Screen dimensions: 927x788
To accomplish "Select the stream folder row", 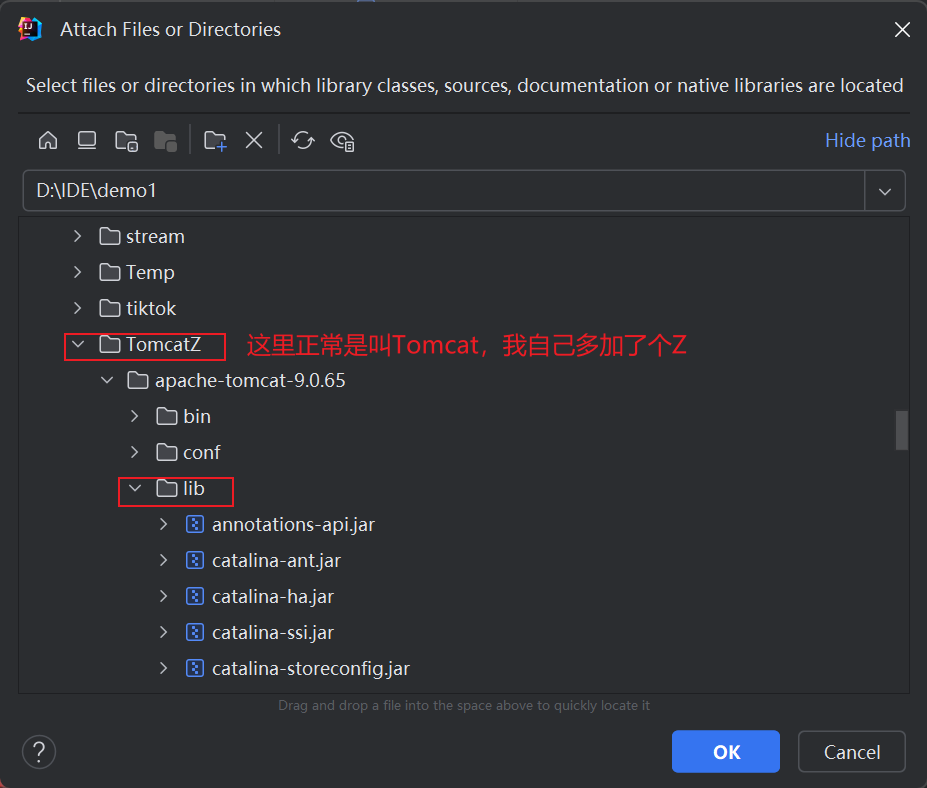I will [x=464, y=236].
